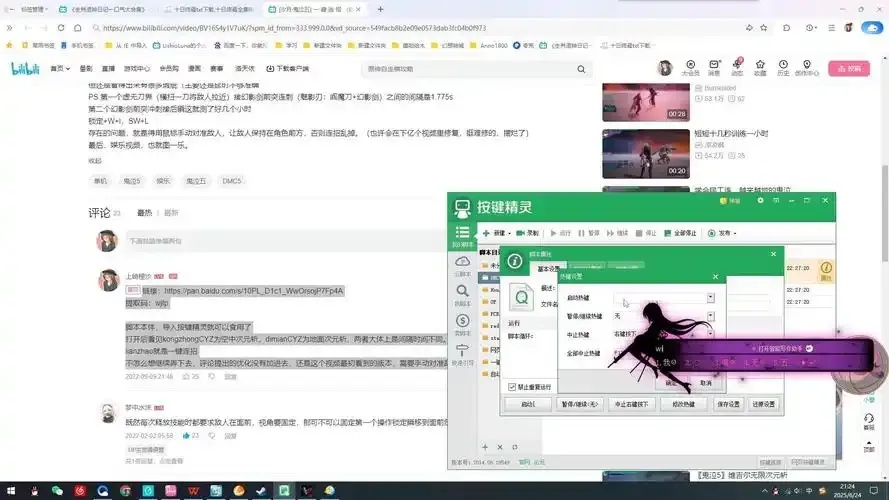This screenshot has height=500, width=889.
Task: Click the 中止右键按下 button
Action: tap(631, 404)
